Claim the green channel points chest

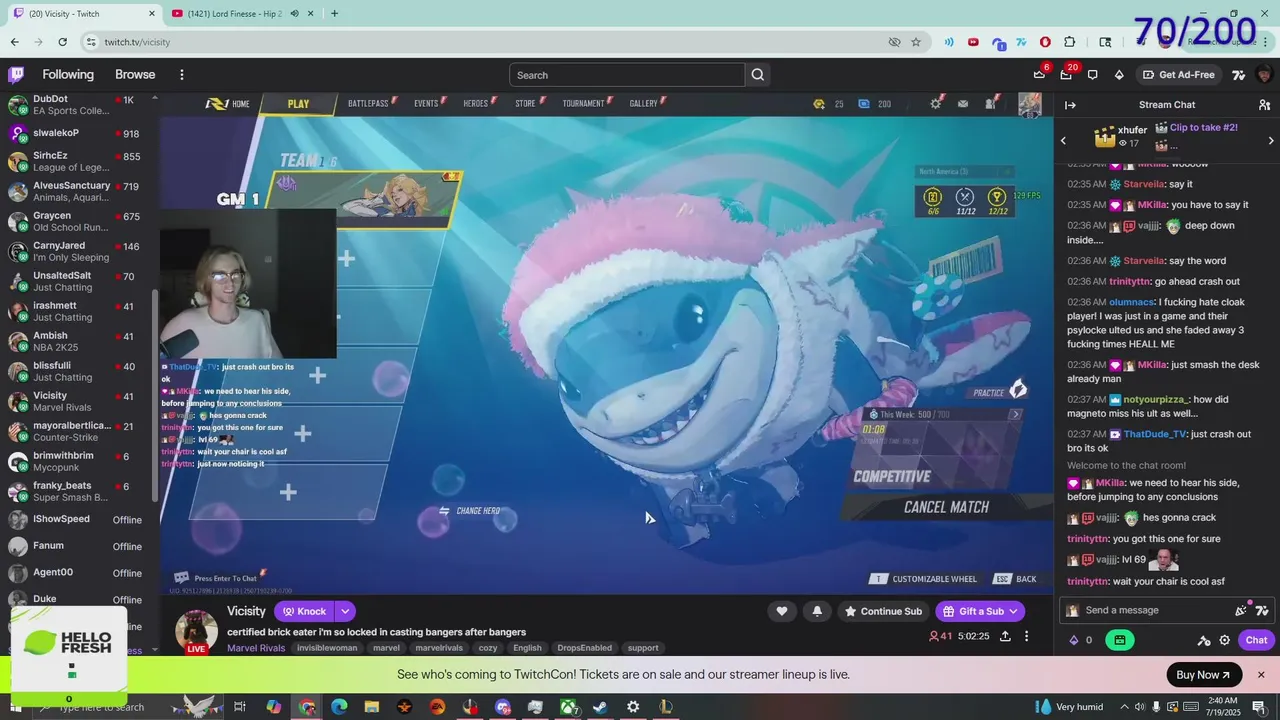pyautogui.click(x=1119, y=640)
